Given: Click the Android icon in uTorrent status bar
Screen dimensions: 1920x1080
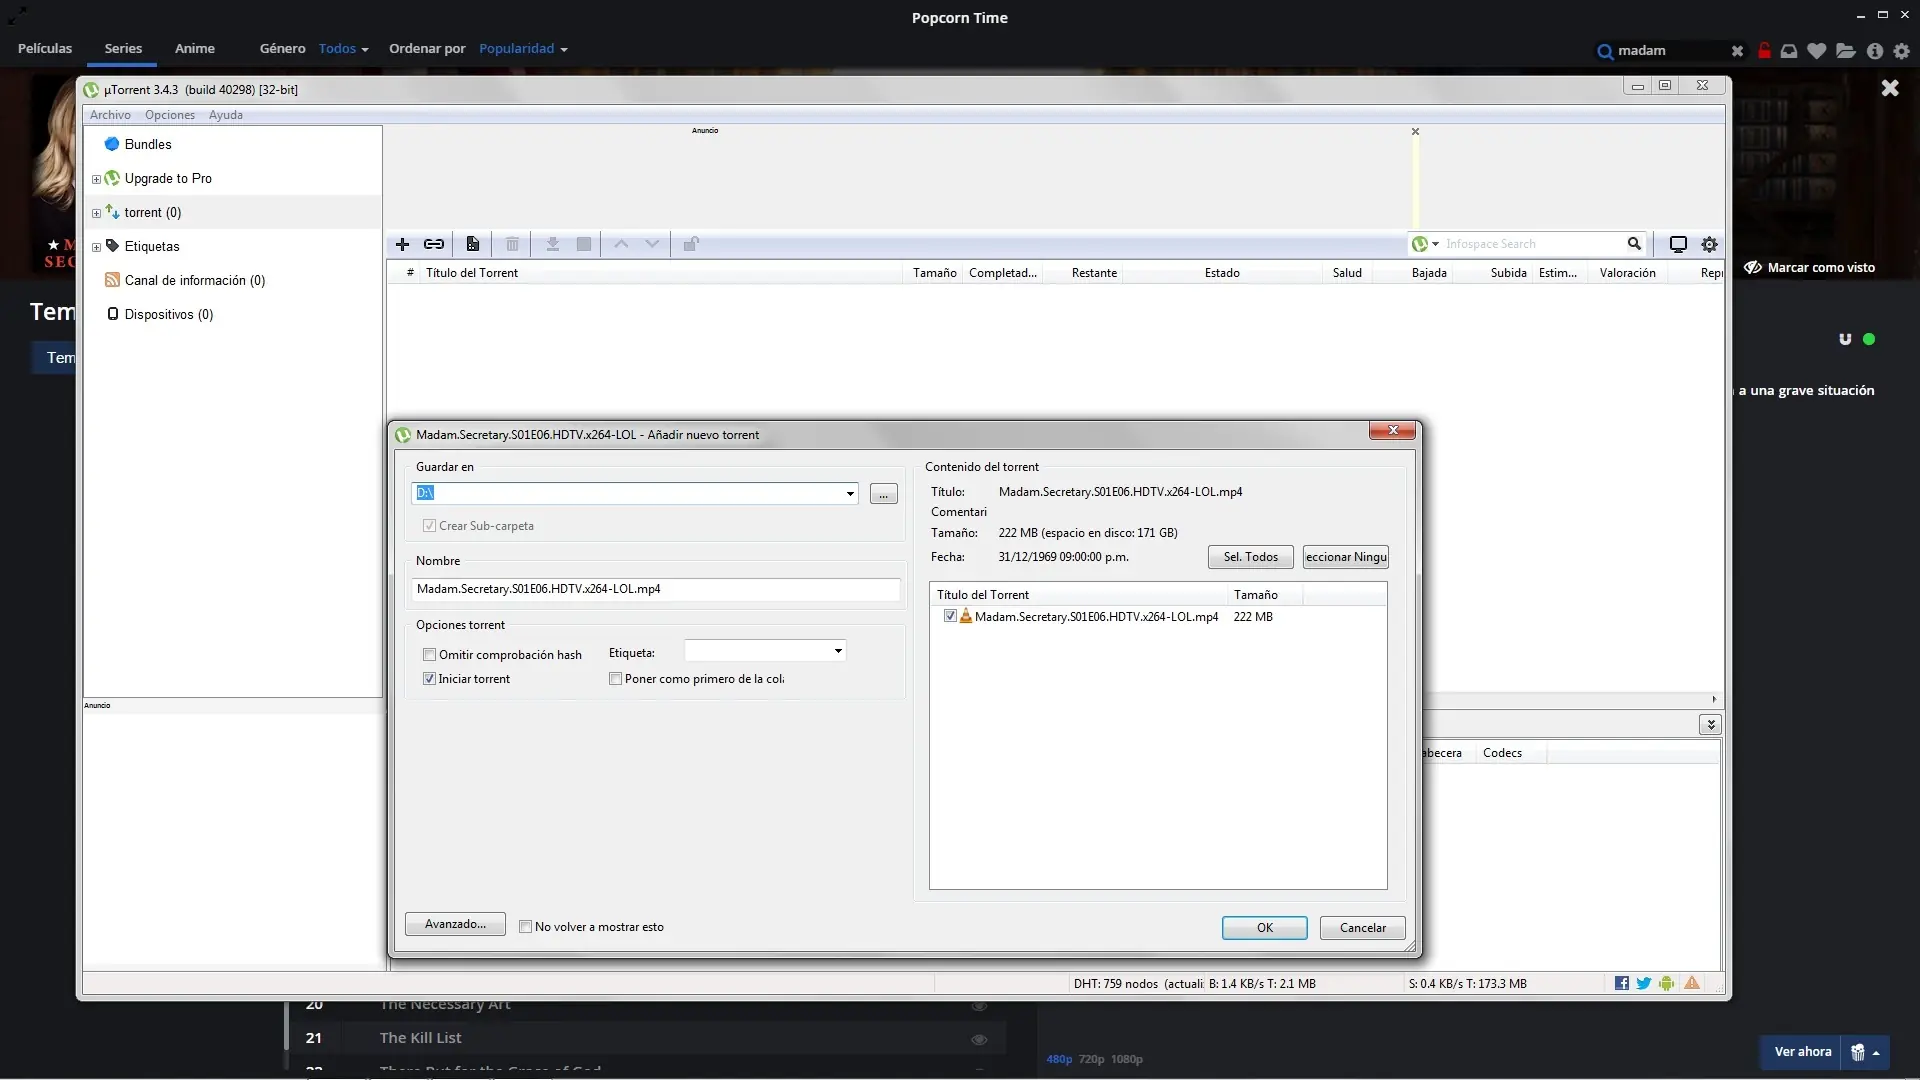Looking at the screenshot, I should tap(1666, 983).
